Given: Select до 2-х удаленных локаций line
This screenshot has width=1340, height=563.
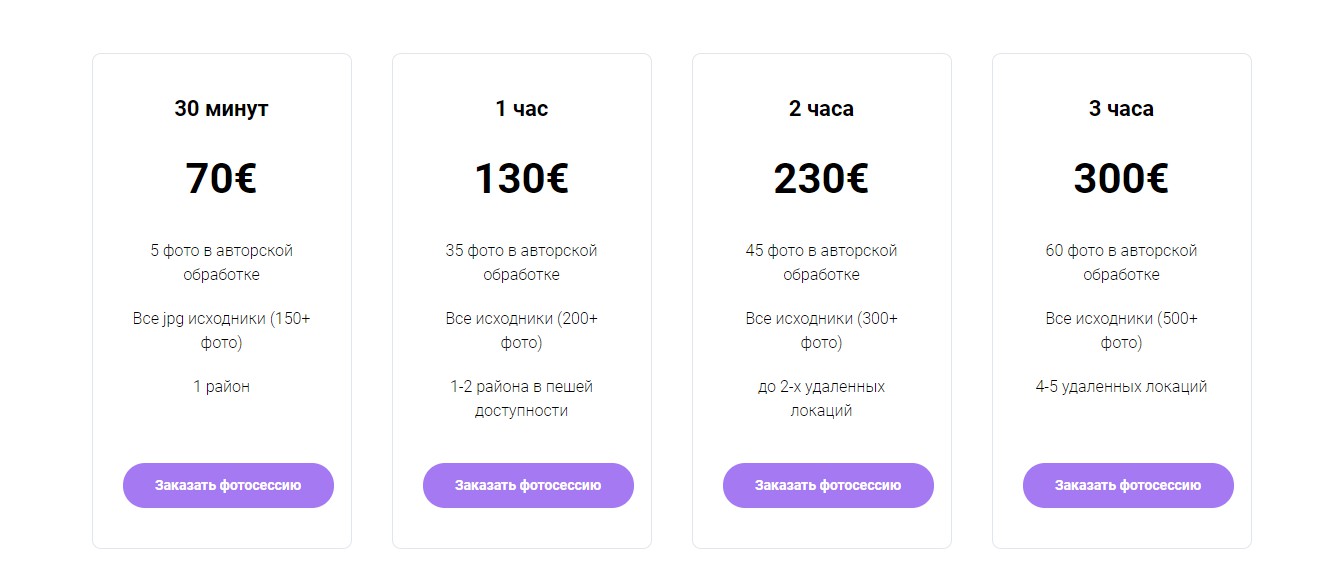Looking at the screenshot, I should pos(822,398).
